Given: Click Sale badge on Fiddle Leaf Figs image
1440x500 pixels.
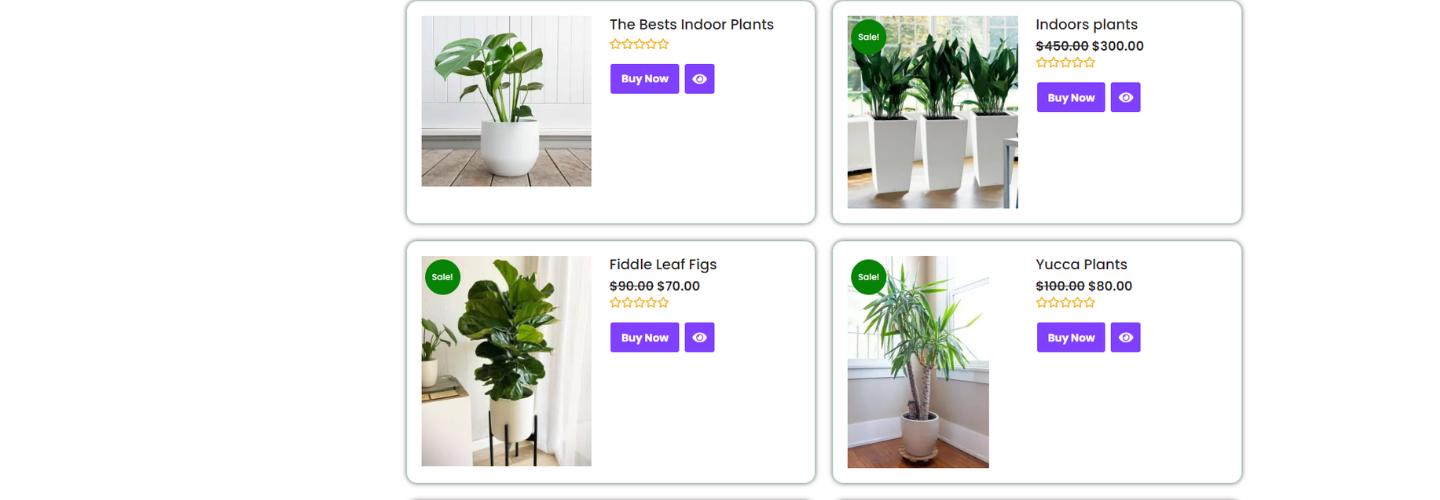Looking at the screenshot, I should (x=442, y=277).
